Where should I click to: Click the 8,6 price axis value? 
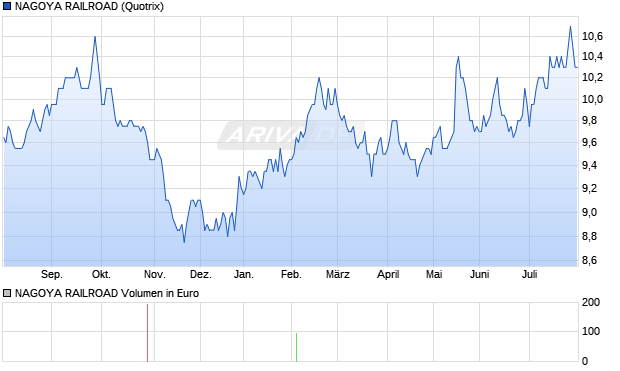(x=590, y=261)
